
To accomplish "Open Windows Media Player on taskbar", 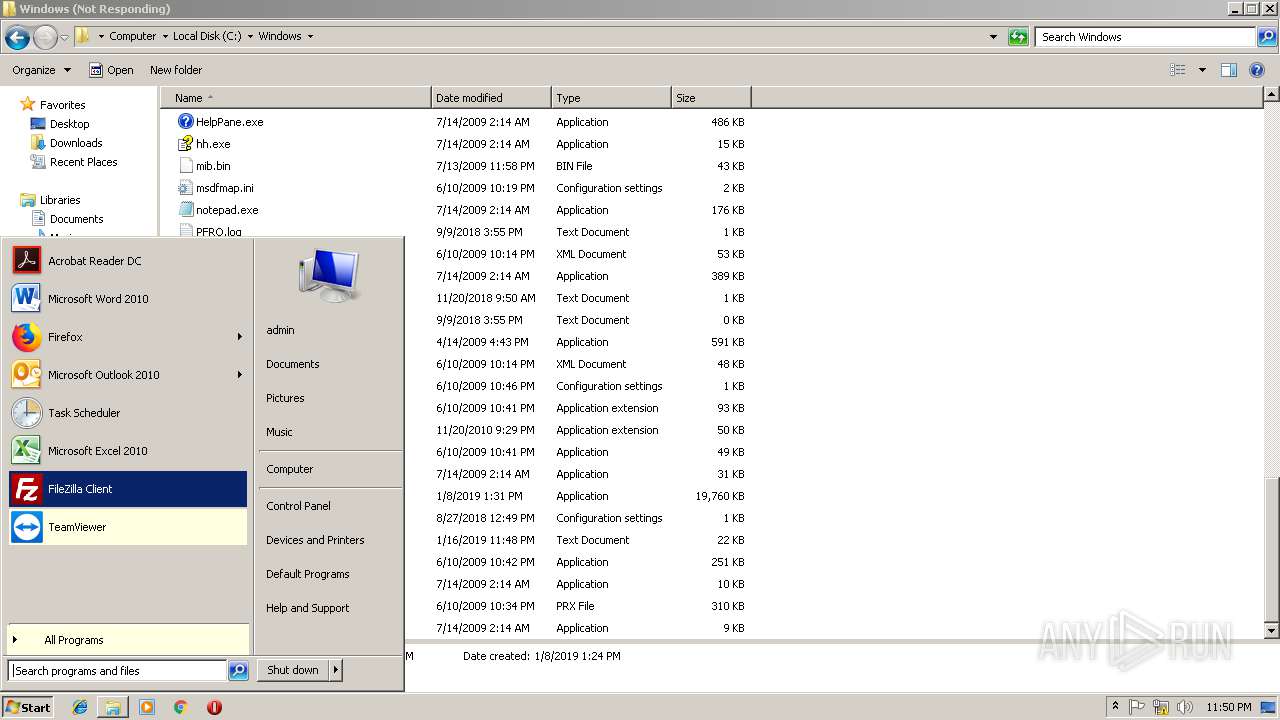I will 147,707.
